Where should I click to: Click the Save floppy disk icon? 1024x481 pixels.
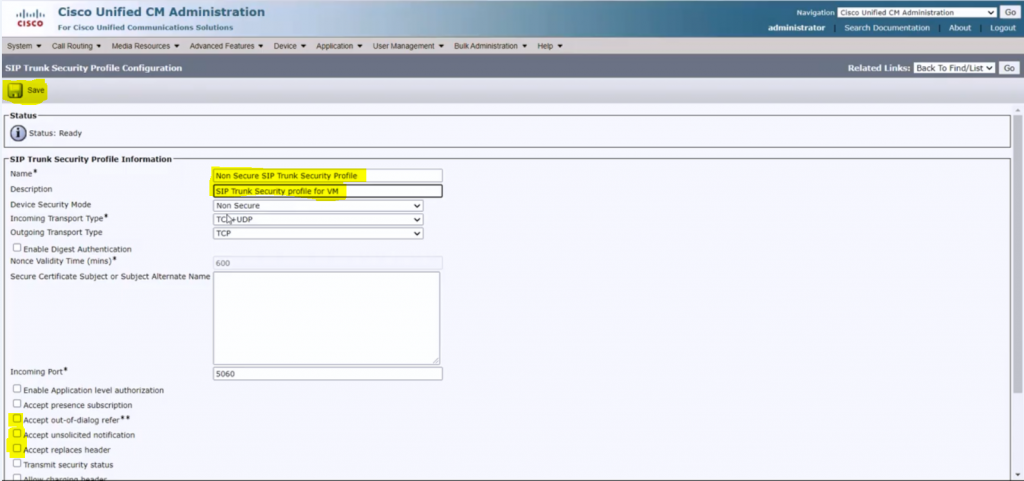pos(15,91)
